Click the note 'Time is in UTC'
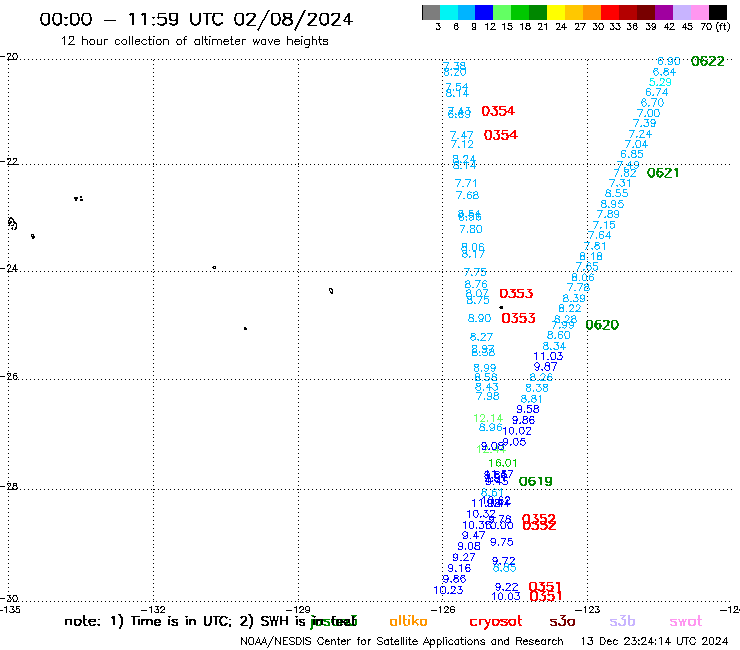Viewport: 740px width, 650px height. pos(179,621)
